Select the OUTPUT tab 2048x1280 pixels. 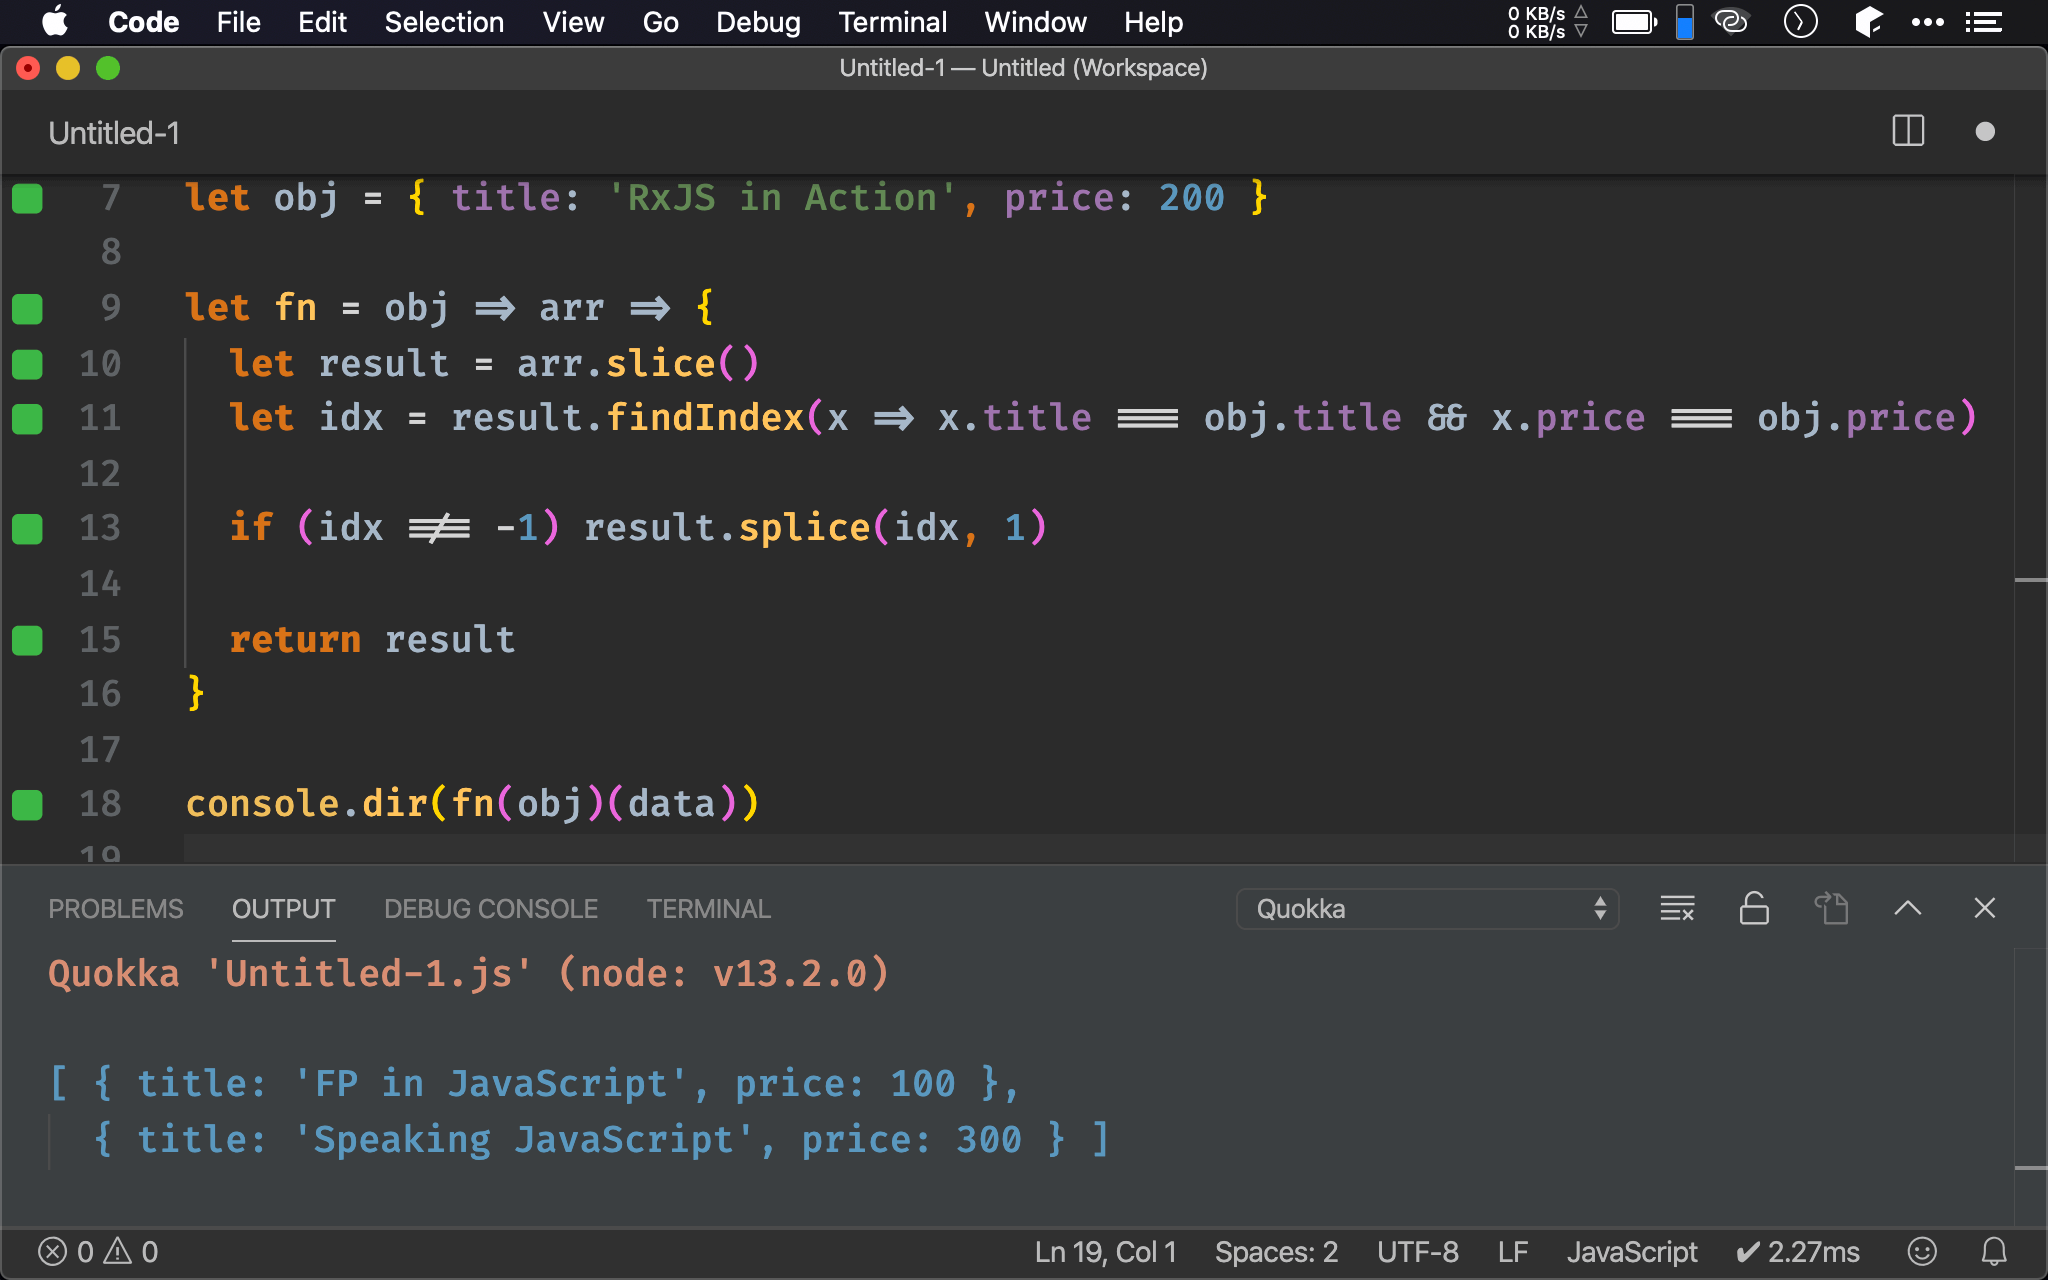click(x=282, y=908)
